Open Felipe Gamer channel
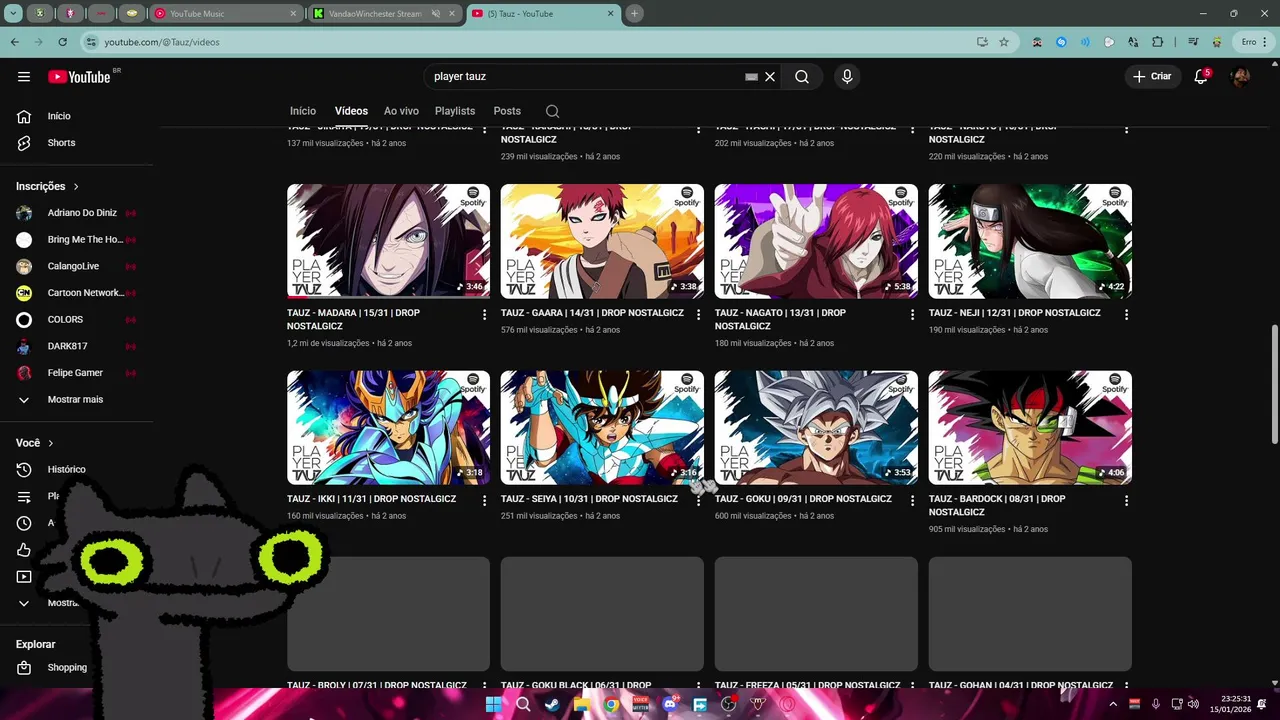Screen dimensions: 1280x720 pos(76,373)
